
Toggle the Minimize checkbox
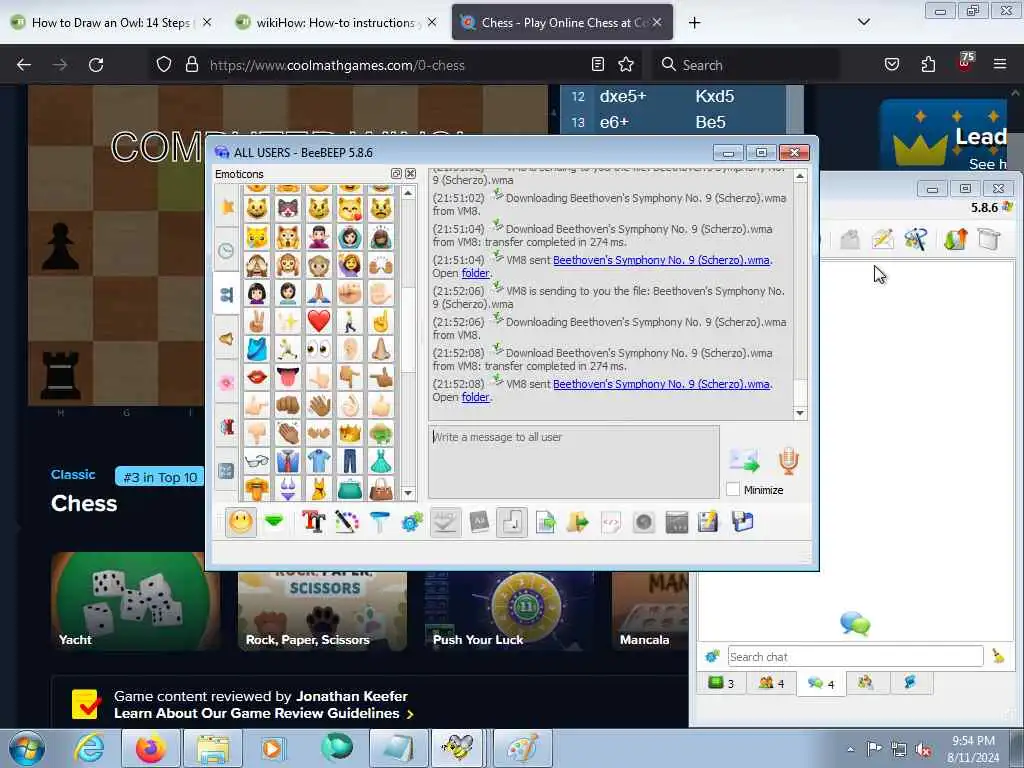pos(733,489)
